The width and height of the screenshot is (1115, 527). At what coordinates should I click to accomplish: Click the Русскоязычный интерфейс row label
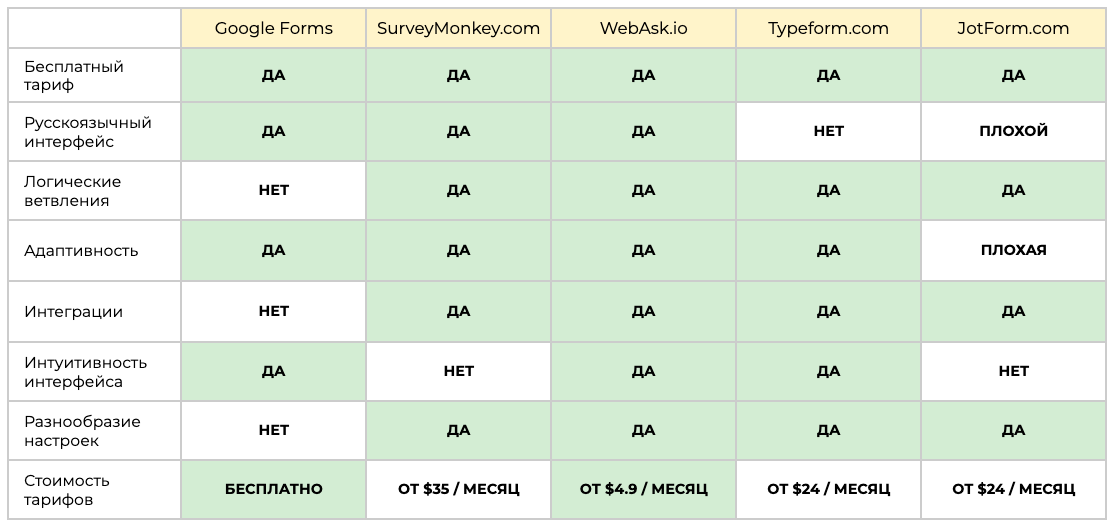(88, 132)
